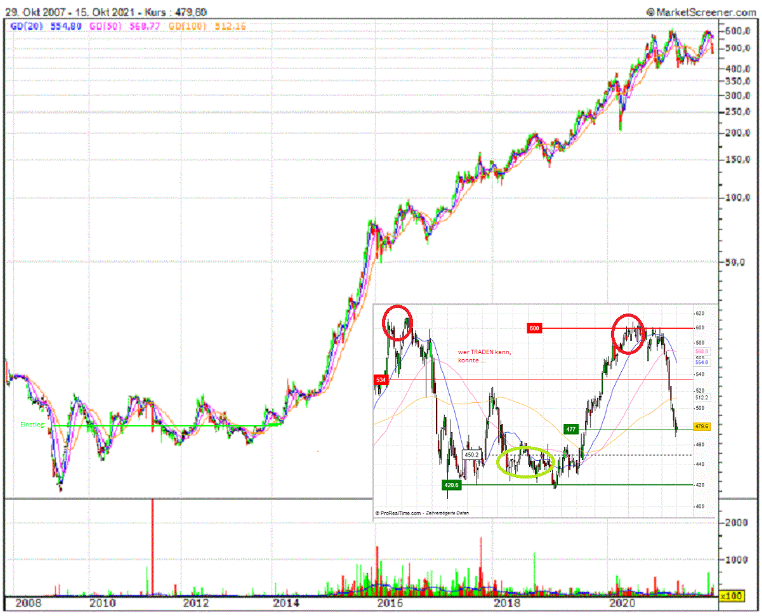Image resolution: width=762 pixels, height=616 pixels.
Task: Click the GD(20) value 554,80
Action: pyautogui.click(x=66, y=26)
